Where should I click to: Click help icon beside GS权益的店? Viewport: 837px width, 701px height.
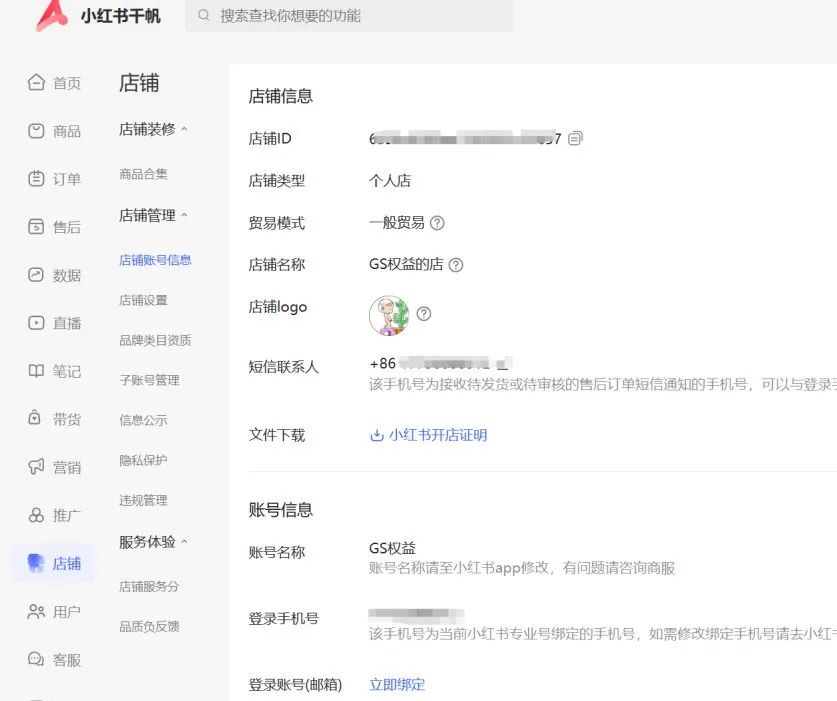tap(456, 265)
